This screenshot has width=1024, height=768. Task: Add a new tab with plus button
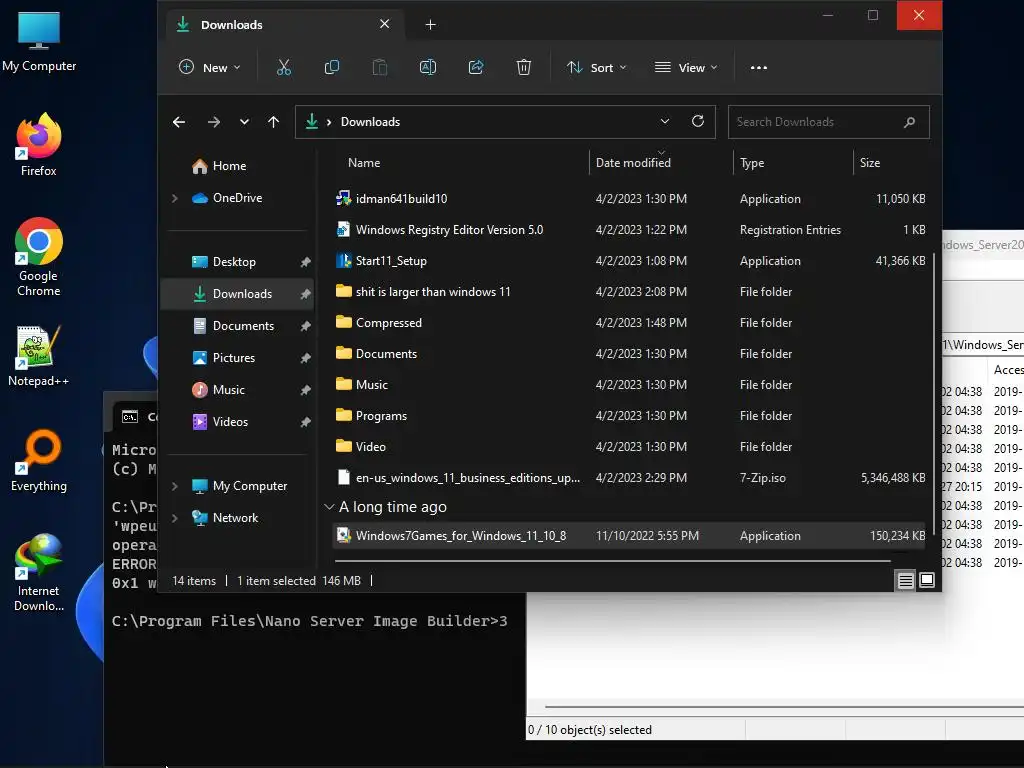pyautogui.click(x=430, y=25)
